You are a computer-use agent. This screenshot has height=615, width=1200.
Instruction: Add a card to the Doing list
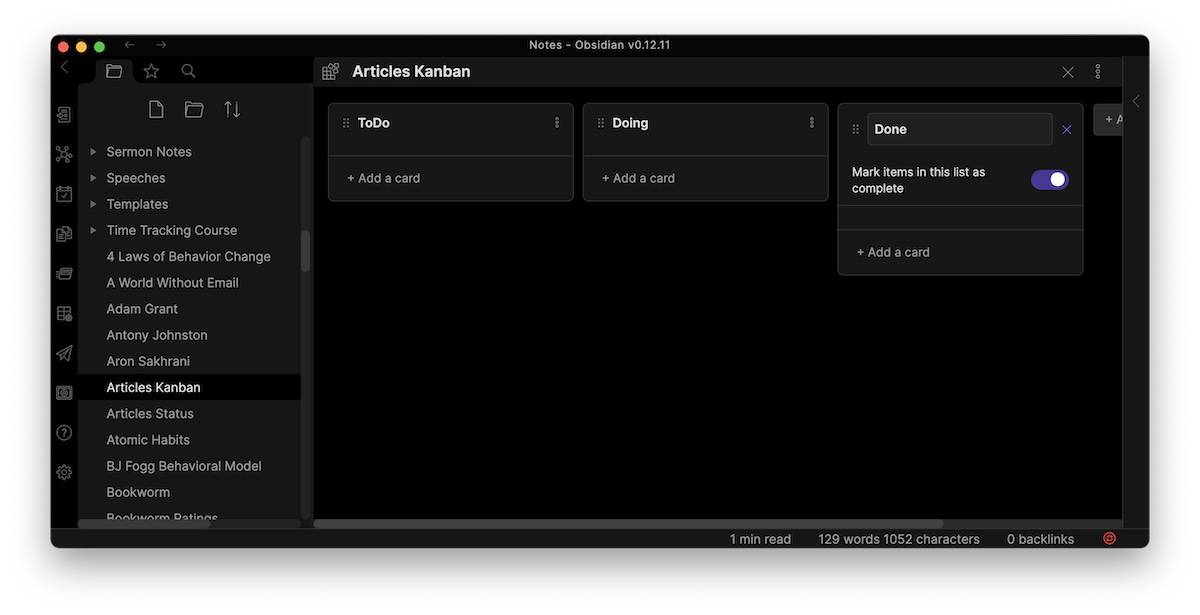(x=639, y=178)
